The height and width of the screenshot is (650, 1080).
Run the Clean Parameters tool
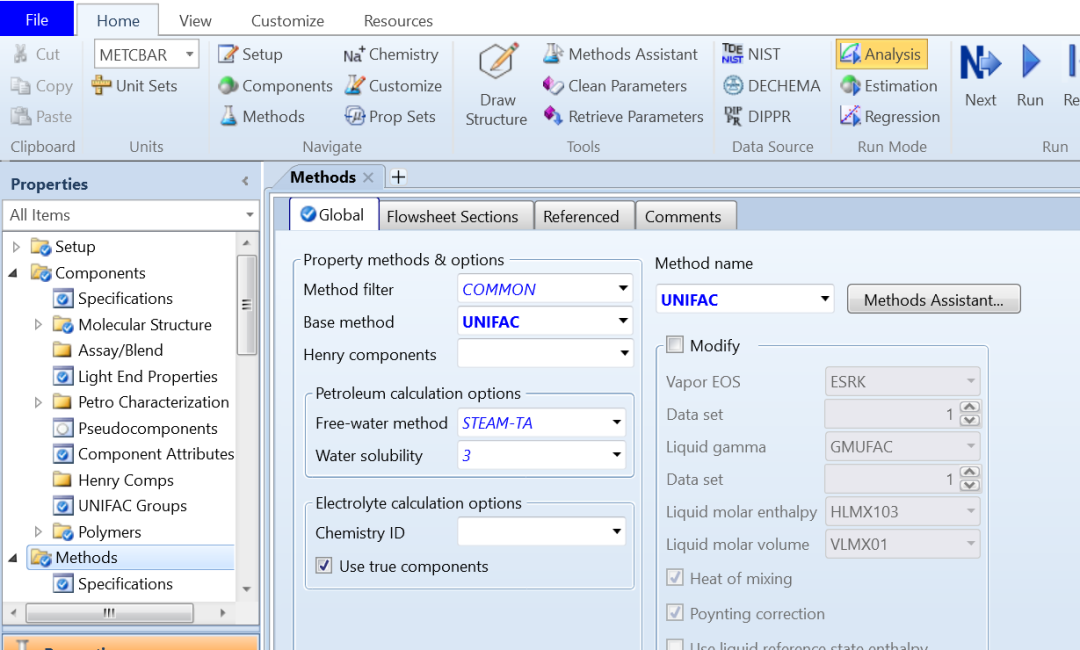coord(614,86)
